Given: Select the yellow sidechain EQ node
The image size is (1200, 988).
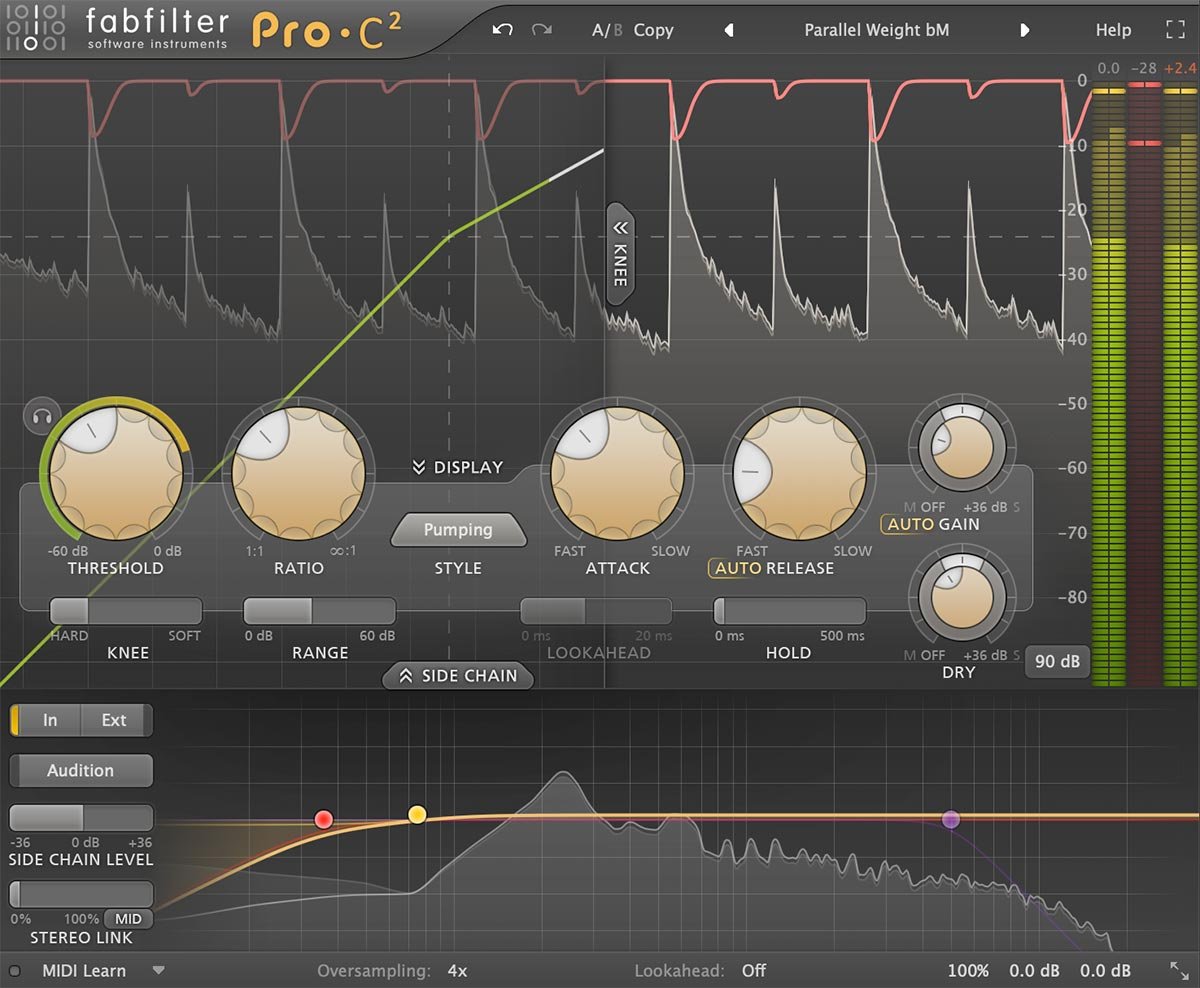Looking at the screenshot, I should point(417,816).
